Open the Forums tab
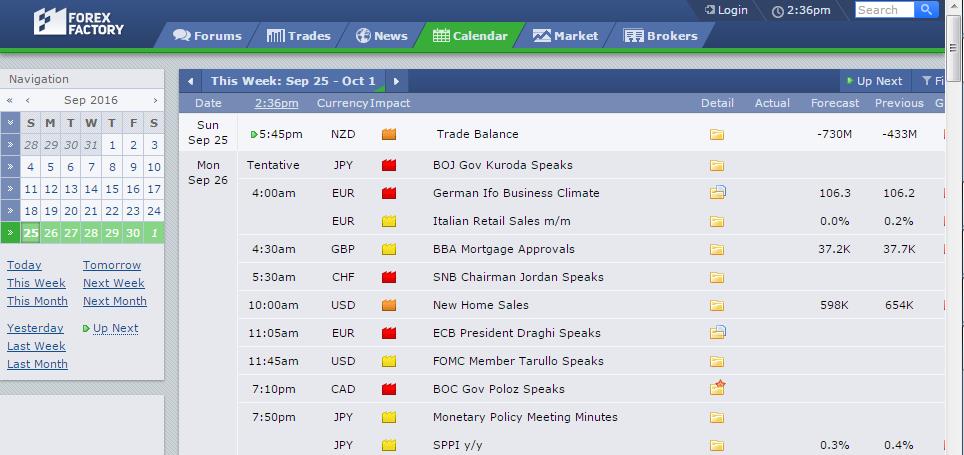 [x=207, y=36]
